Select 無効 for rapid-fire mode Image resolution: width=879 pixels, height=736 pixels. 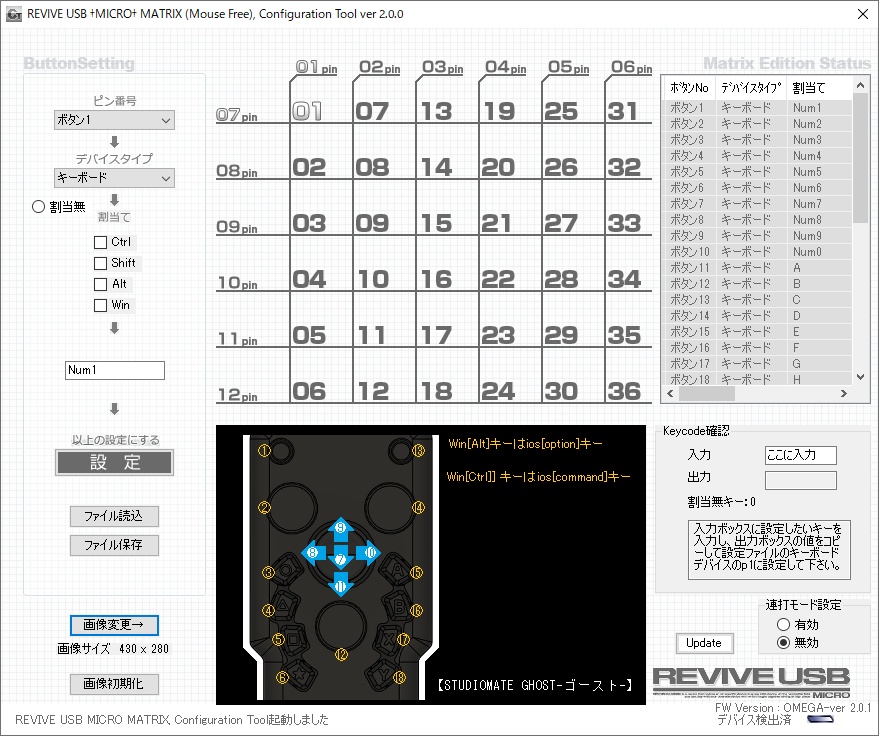783,642
